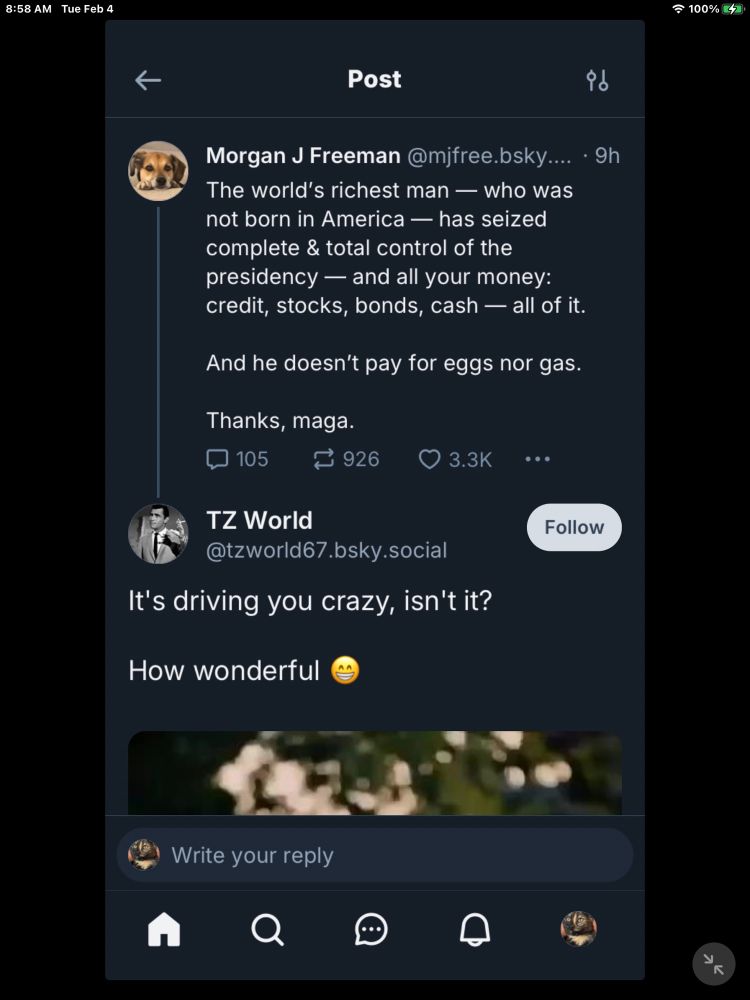
Task: Open thread preferences settings icon
Action: point(597,80)
